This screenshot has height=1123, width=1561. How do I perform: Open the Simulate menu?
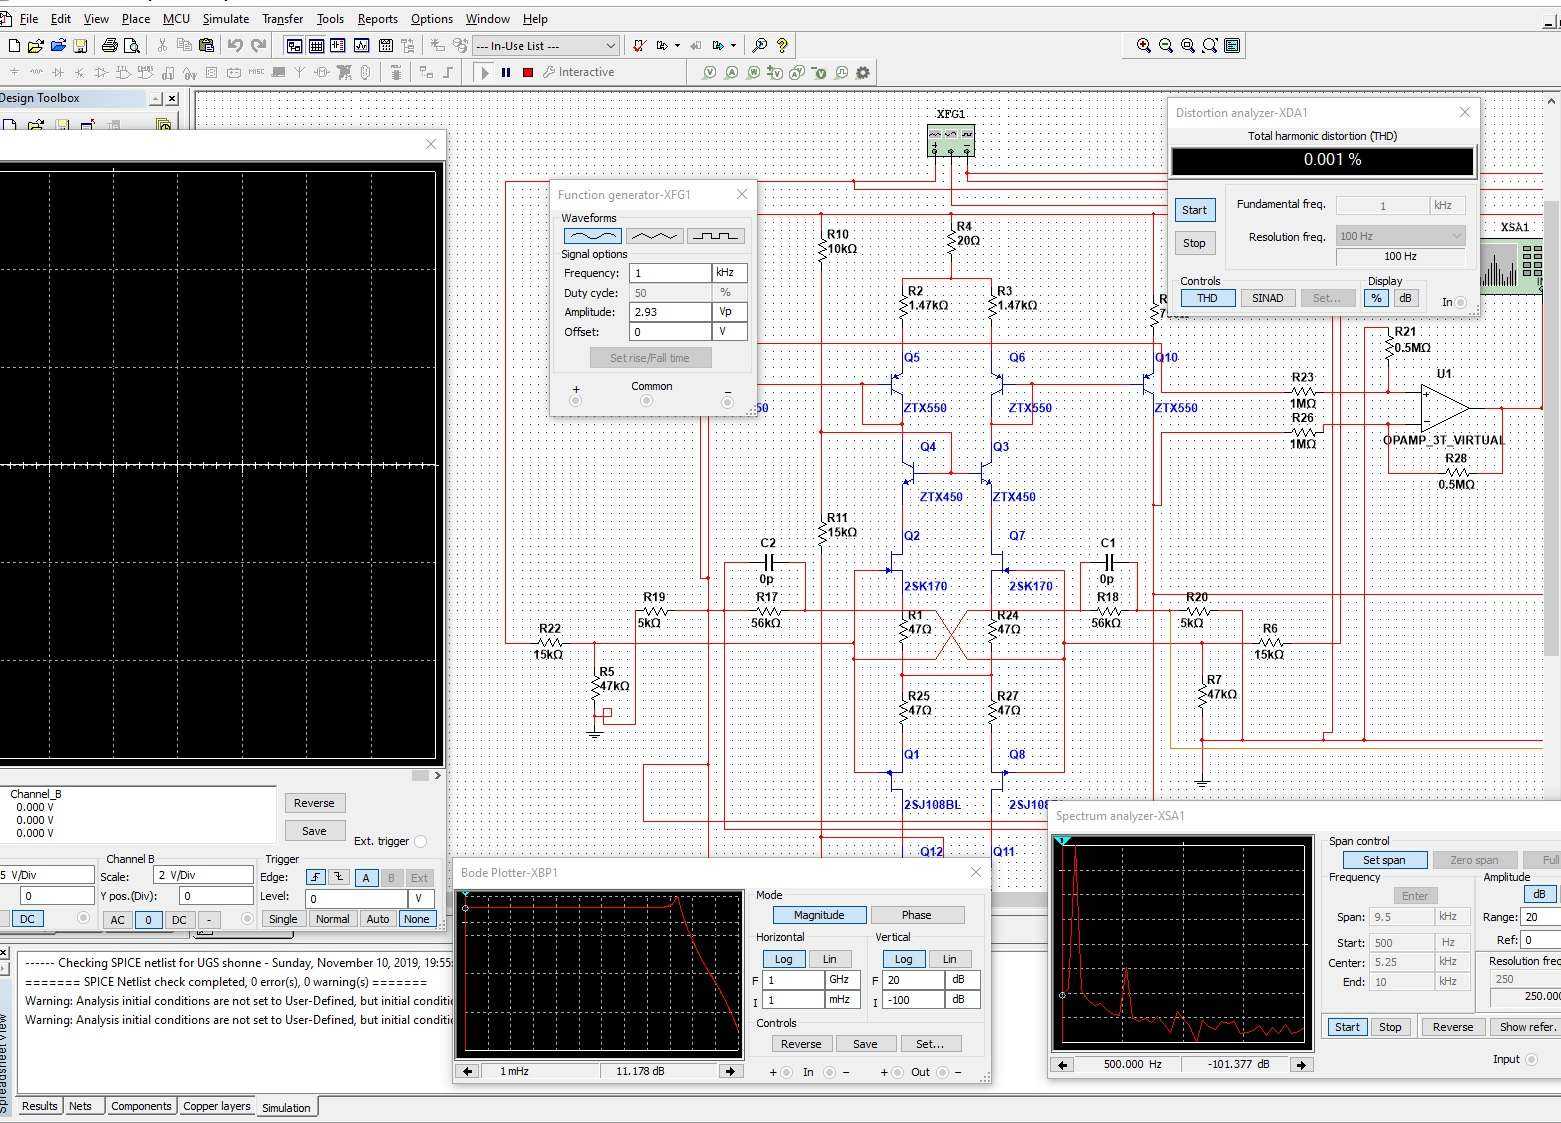coord(226,19)
